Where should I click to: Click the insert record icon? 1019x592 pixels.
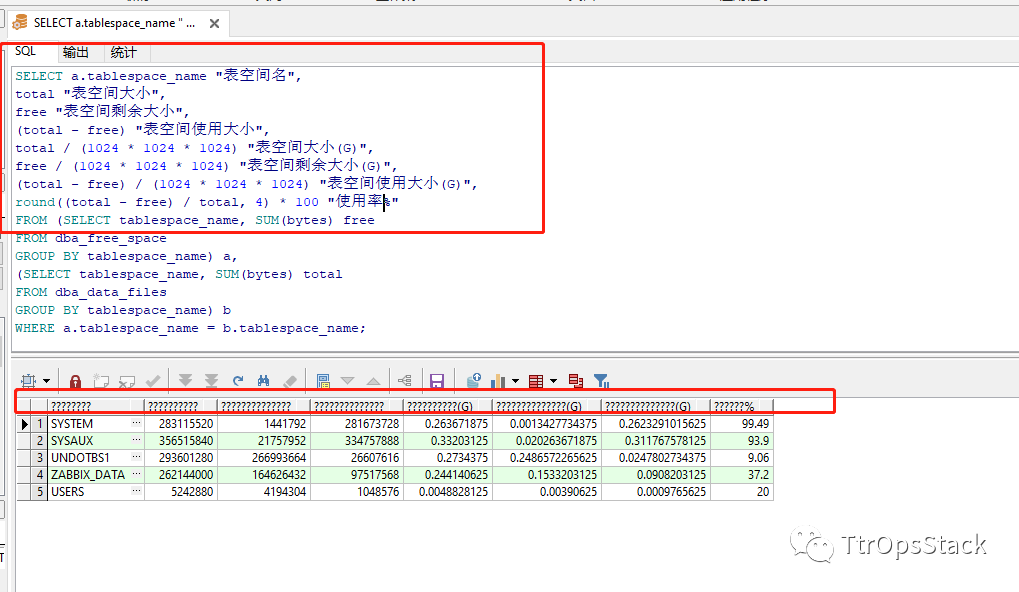click(x=101, y=381)
